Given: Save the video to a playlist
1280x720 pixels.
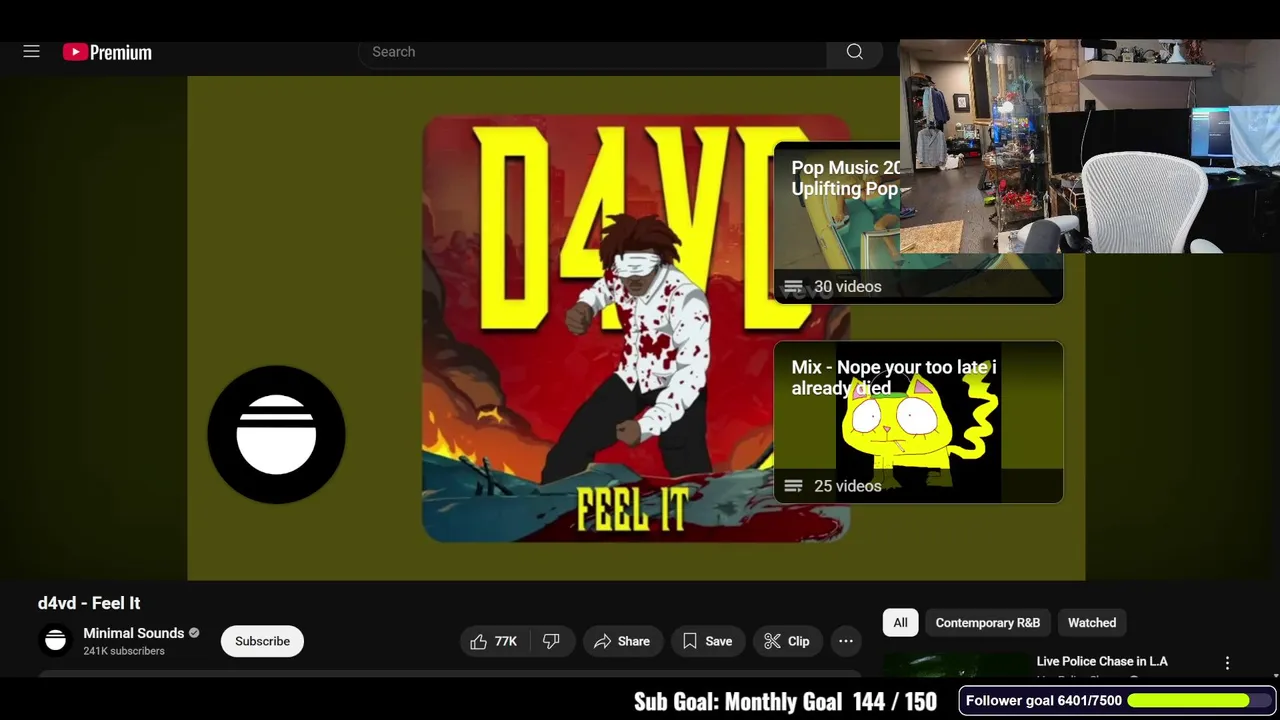Looking at the screenshot, I should point(707,641).
